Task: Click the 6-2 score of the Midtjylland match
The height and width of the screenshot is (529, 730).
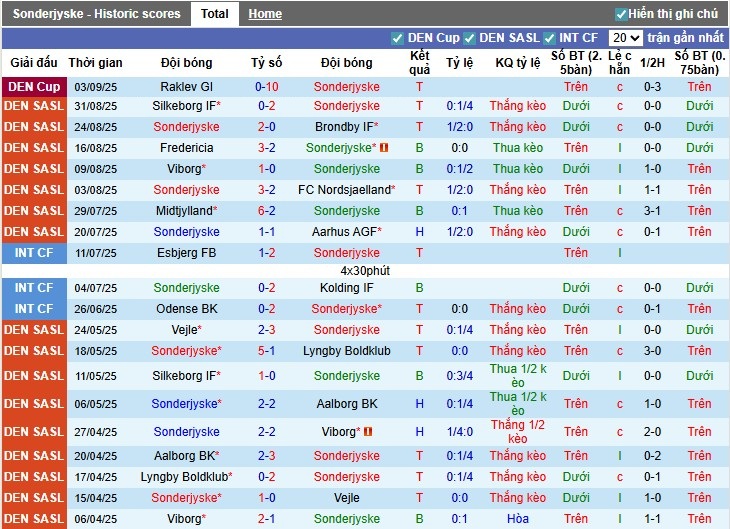Action: (x=266, y=211)
